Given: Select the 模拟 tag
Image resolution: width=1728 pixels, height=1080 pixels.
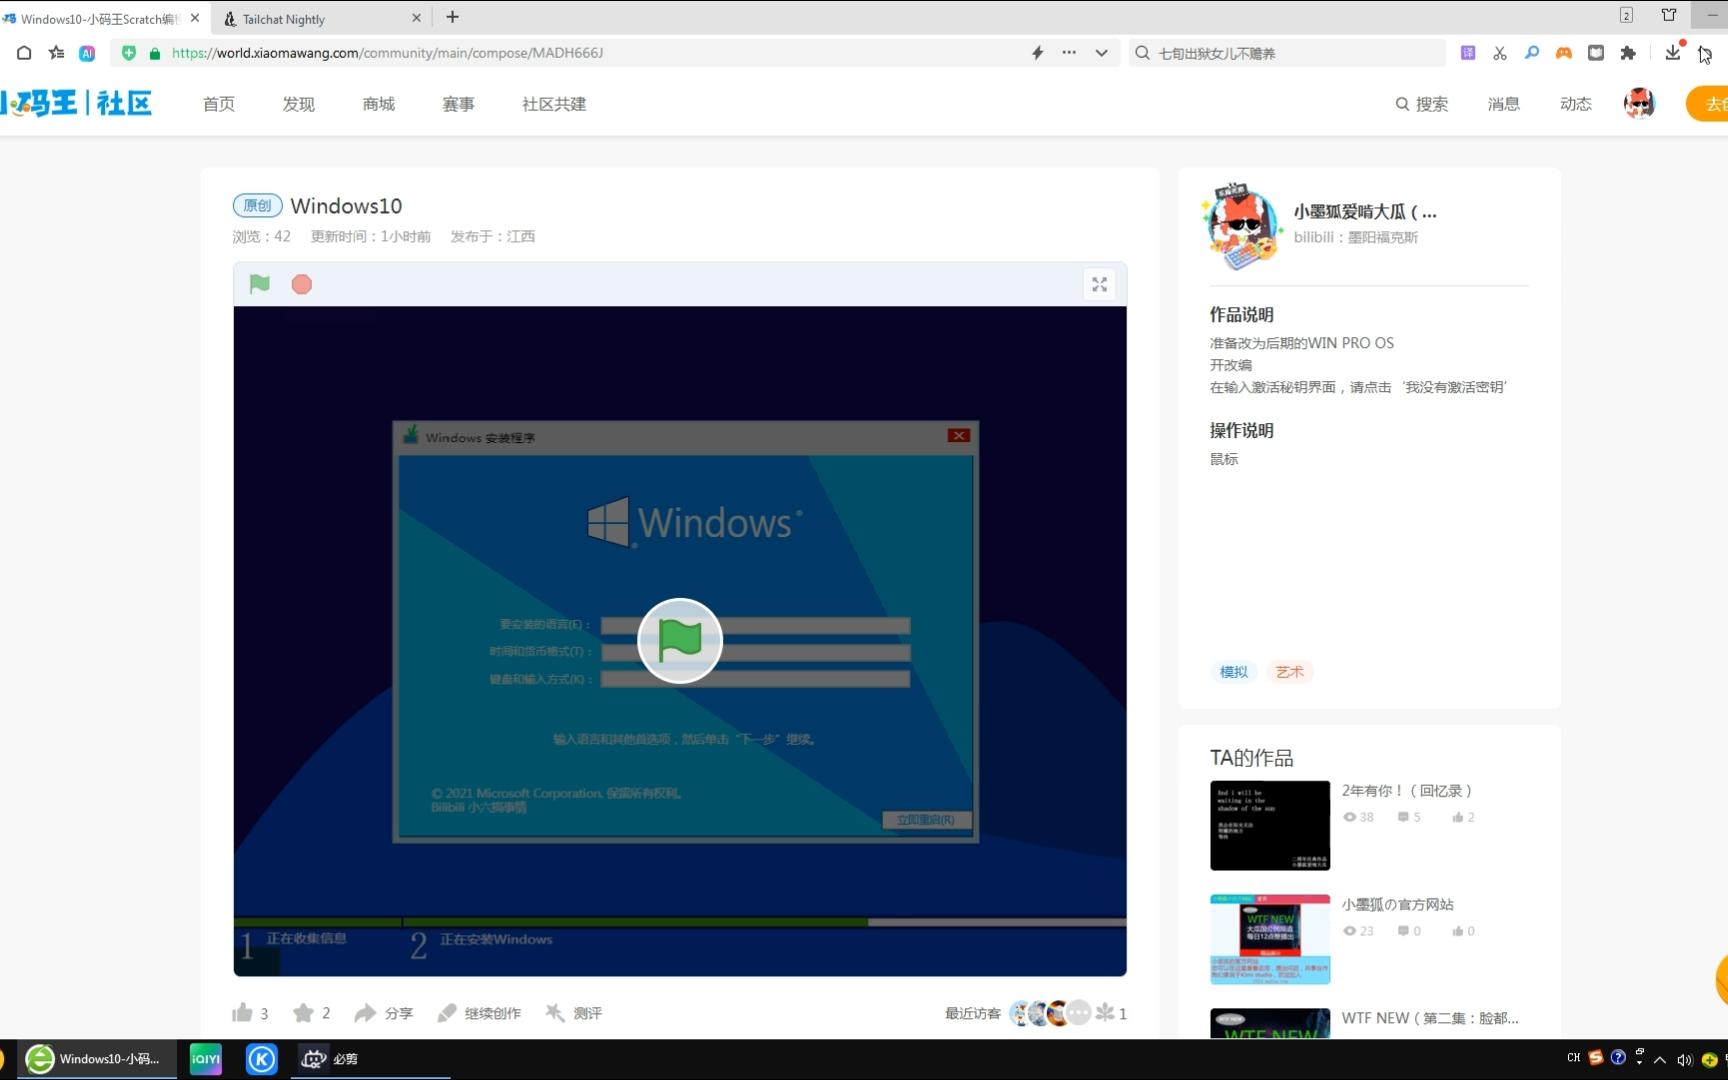Looking at the screenshot, I should pos(1234,672).
